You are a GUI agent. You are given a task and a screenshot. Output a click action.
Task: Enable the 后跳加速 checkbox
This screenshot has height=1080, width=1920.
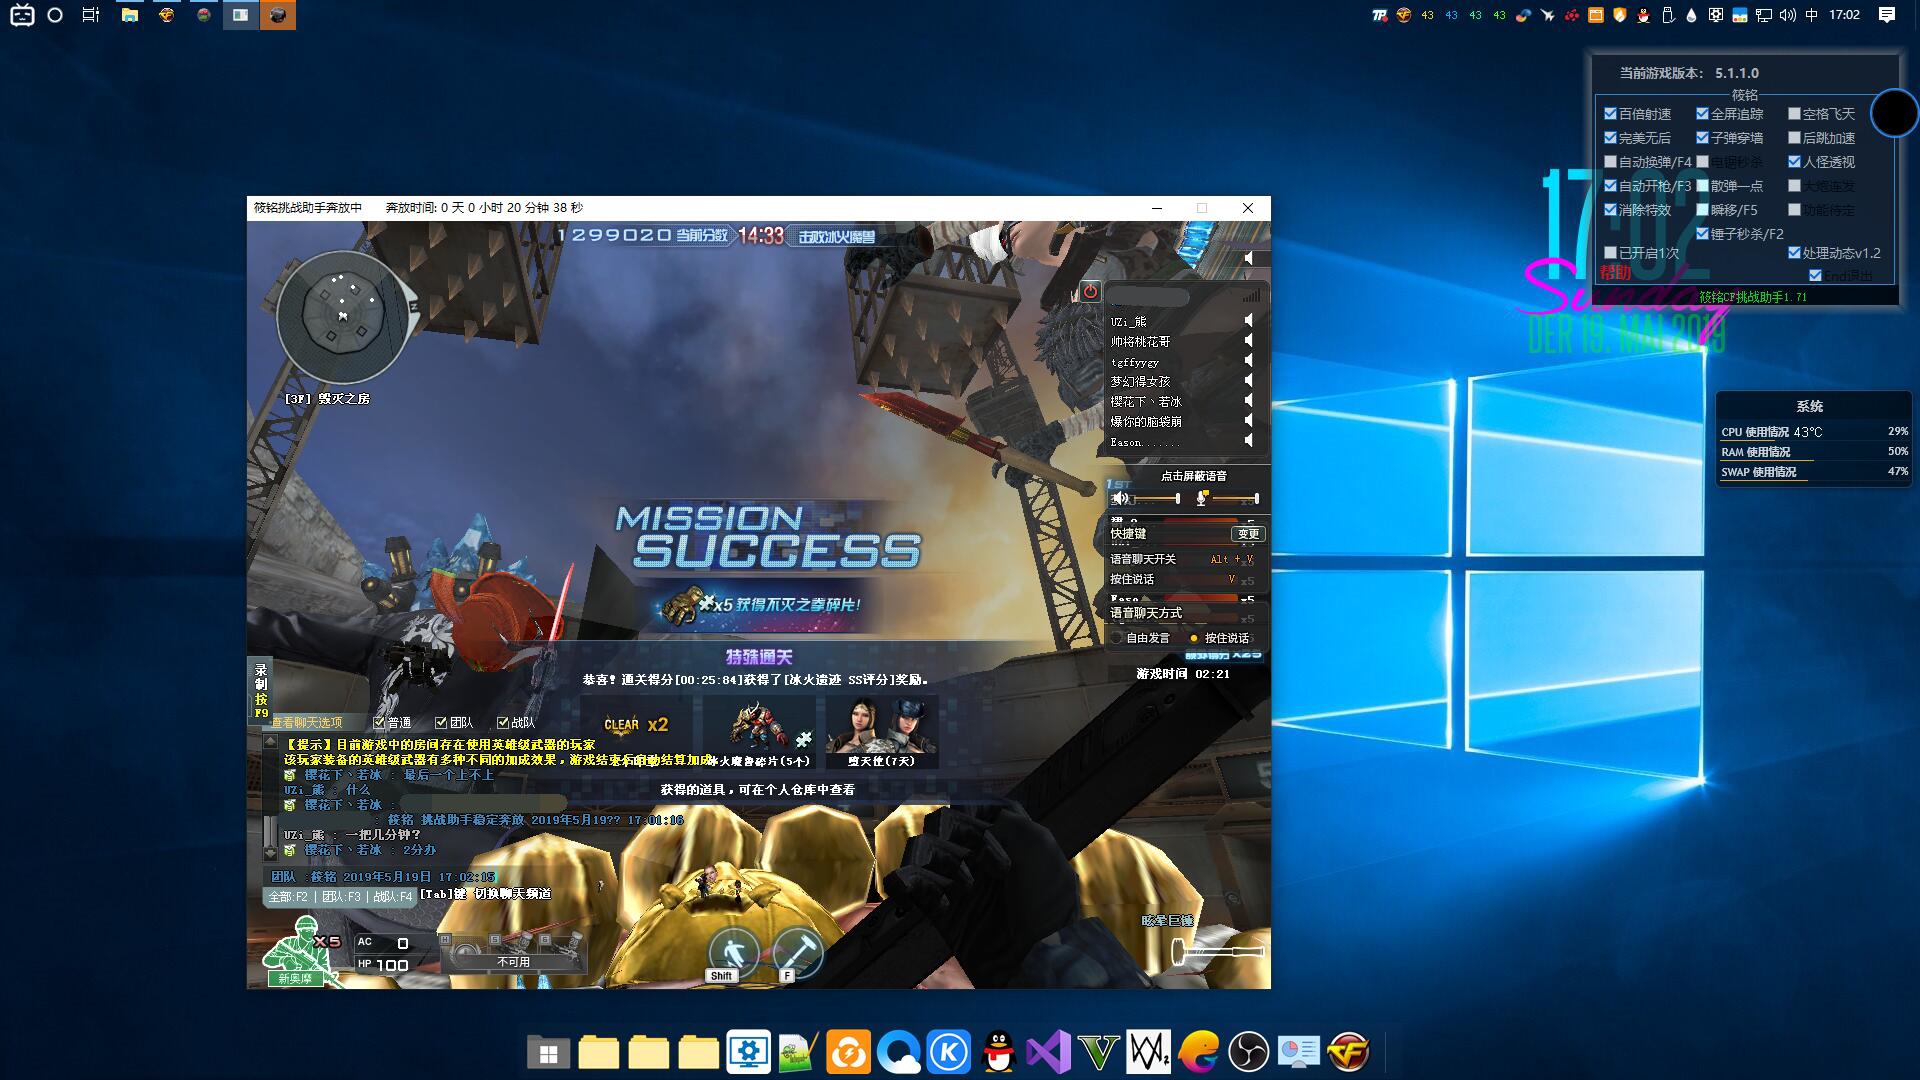tap(1794, 138)
